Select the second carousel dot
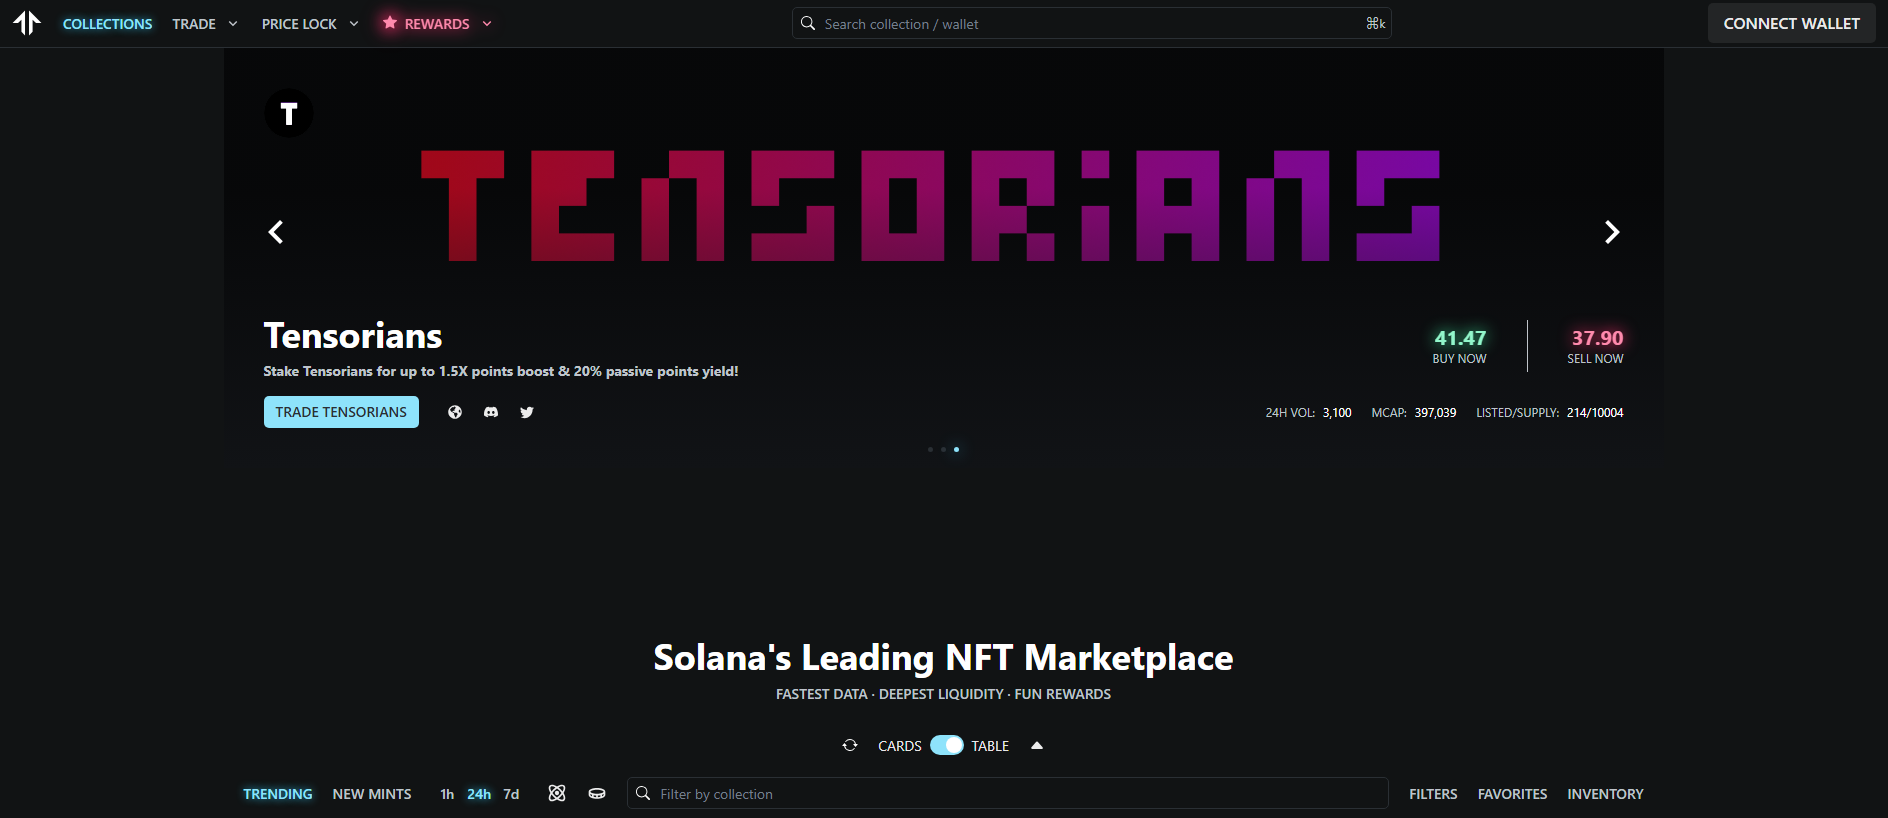 tap(943, 449)
